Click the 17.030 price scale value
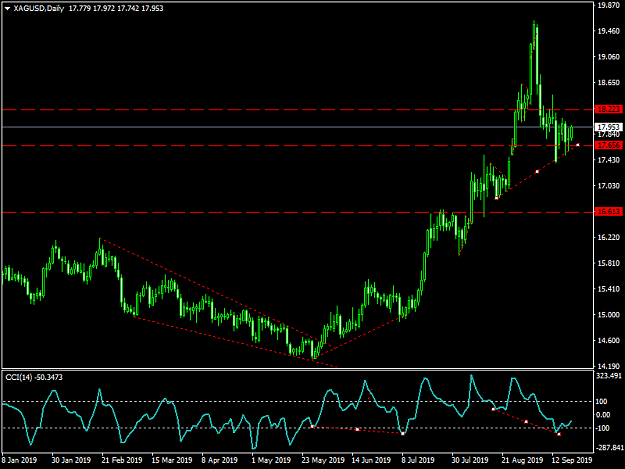 (609, 186)
